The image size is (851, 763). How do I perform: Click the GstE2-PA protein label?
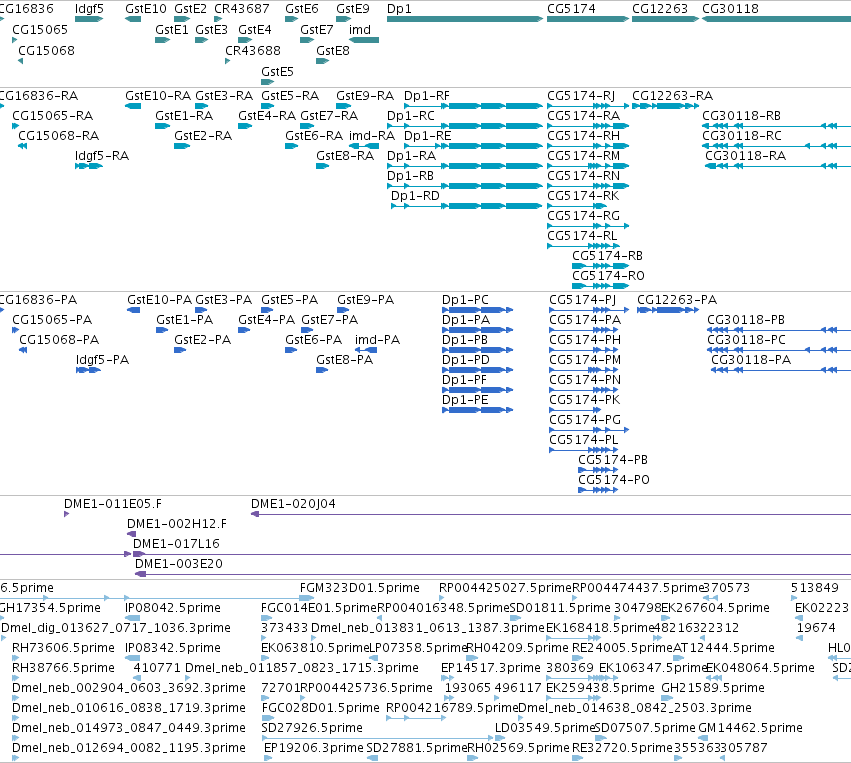click(202, 339)
